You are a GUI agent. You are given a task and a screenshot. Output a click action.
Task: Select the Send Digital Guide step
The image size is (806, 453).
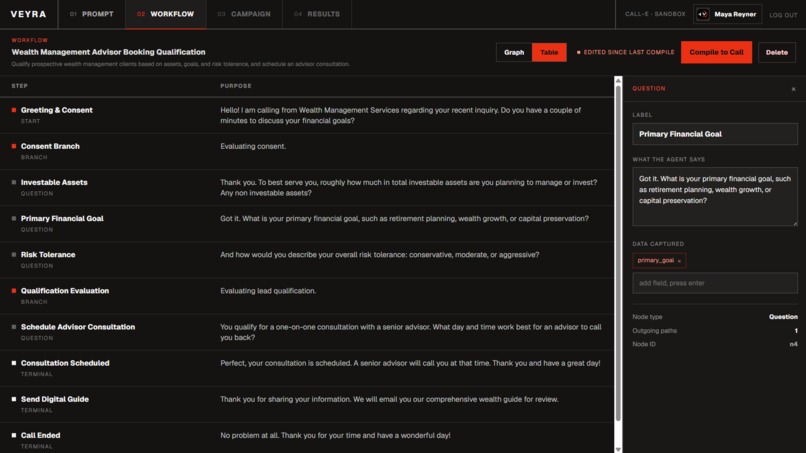307,405
